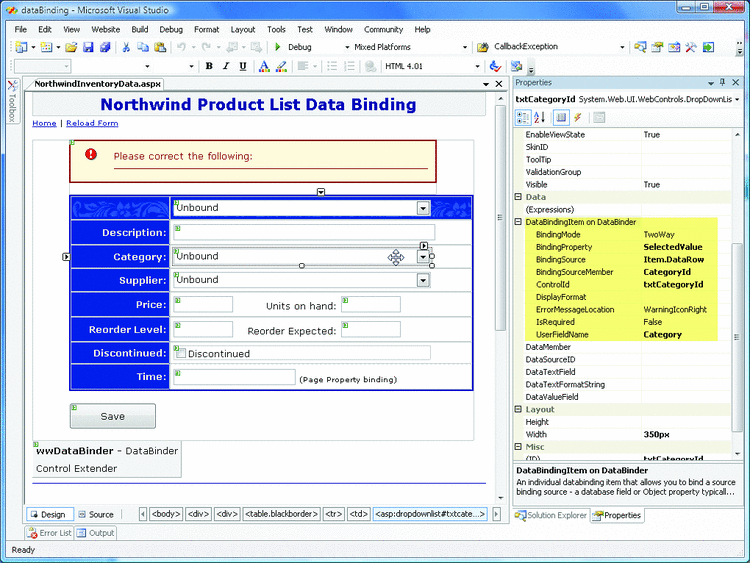The height and width of the screenshot is (563, 750).
Task: Click the numbered list toolbar icon
Action: [x=350, y=66]
